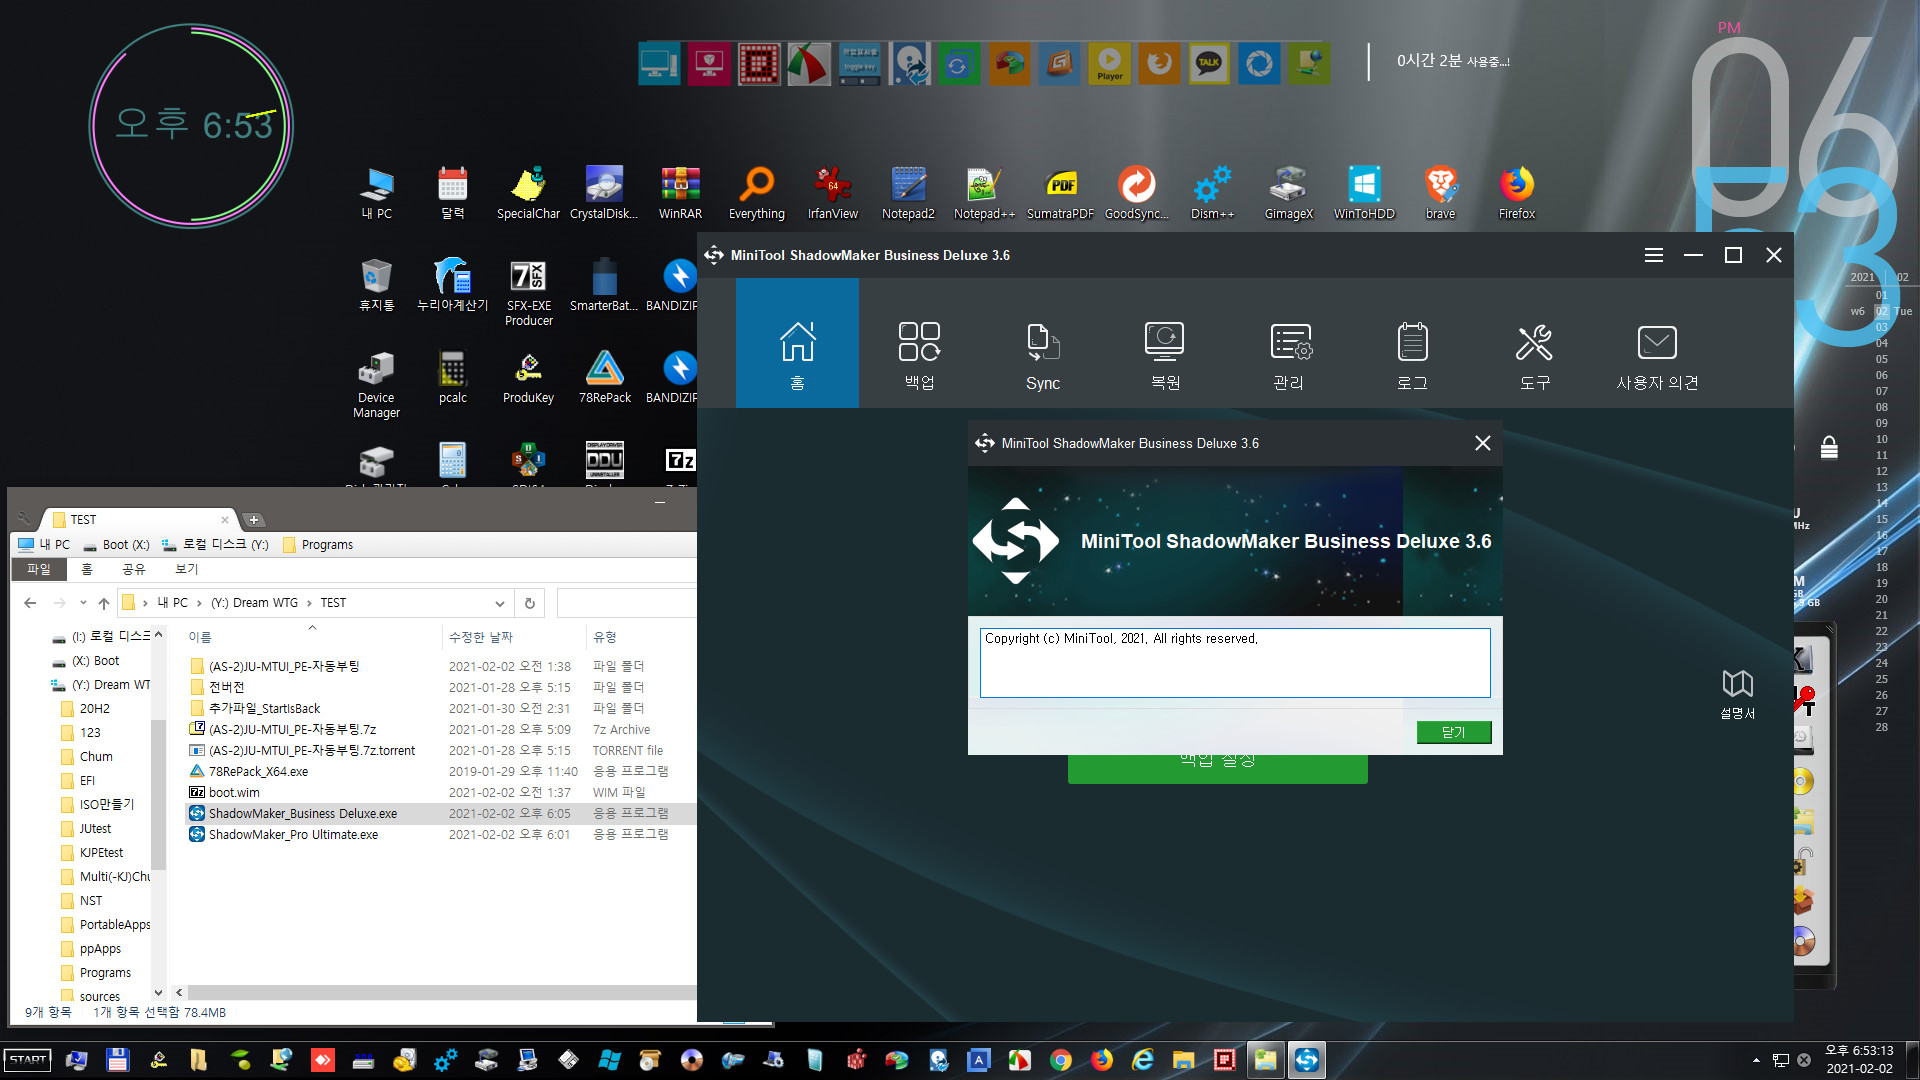Open 내 PC desktop icon
The width and height of the screenshot is (1920, 1080).
coord(377,193)
